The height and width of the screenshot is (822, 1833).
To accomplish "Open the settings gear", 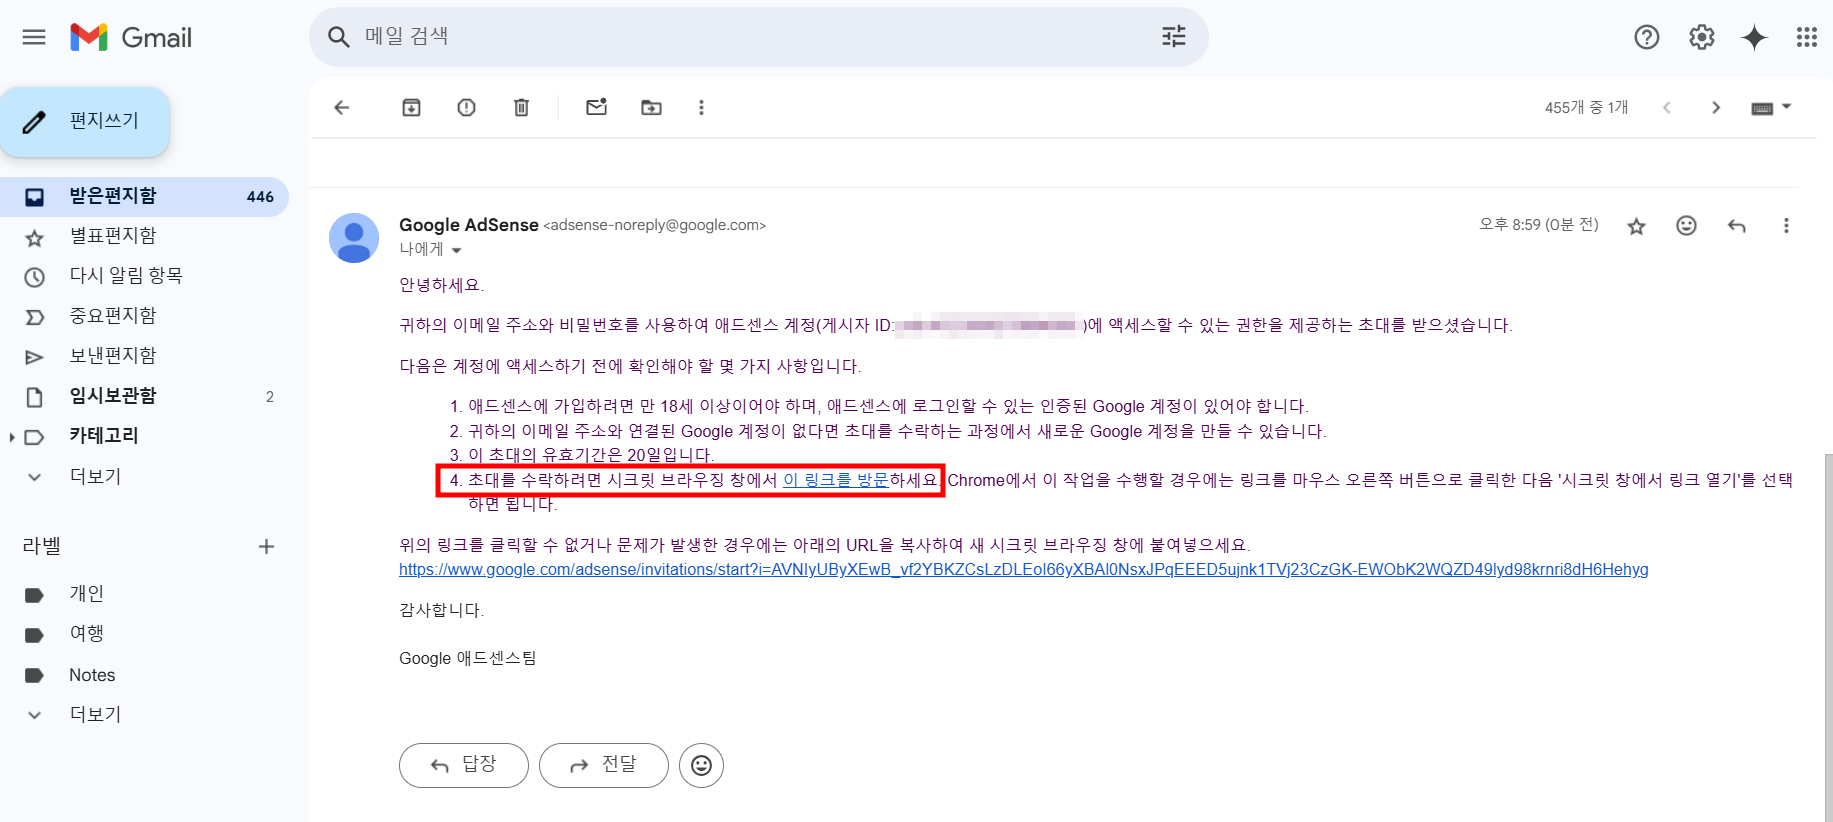I will point(1701,37).
